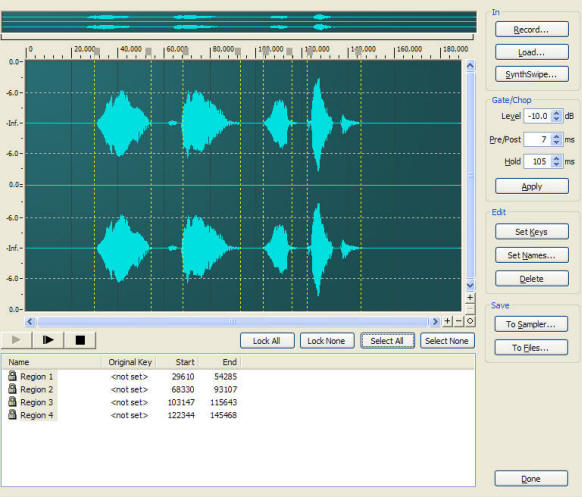582x497 pixels.
Task: Click the Done button
Action: (531, 478)
